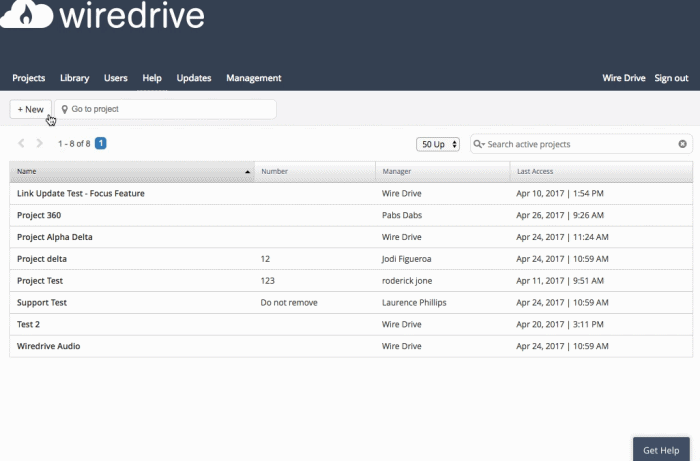Focus the Go to project field

pyautogui.click(x=165, y=109)
